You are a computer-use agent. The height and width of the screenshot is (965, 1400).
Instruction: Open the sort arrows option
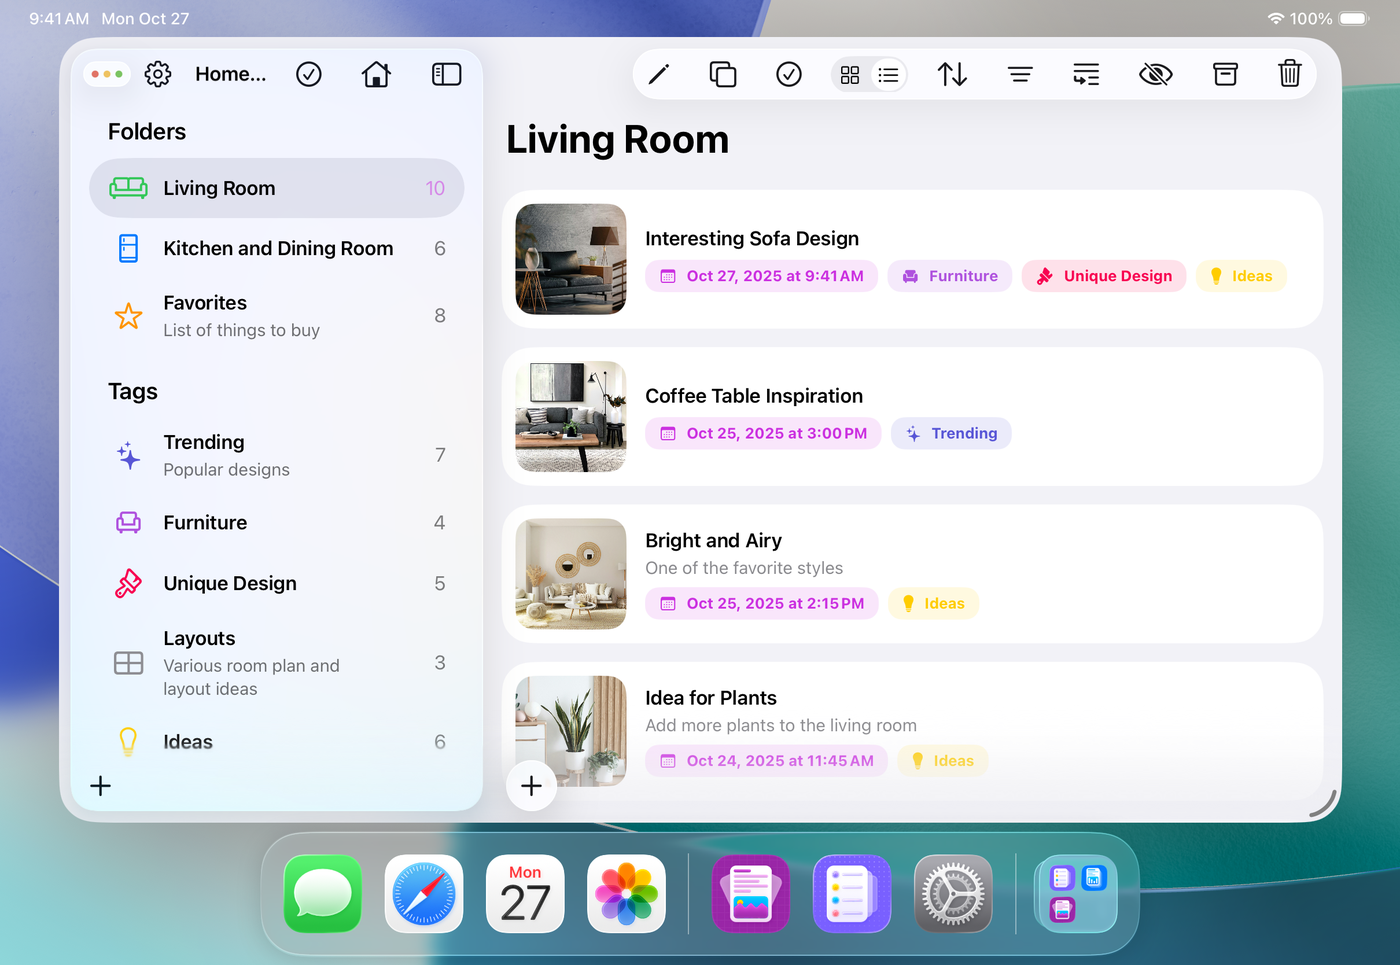[952, 74]
